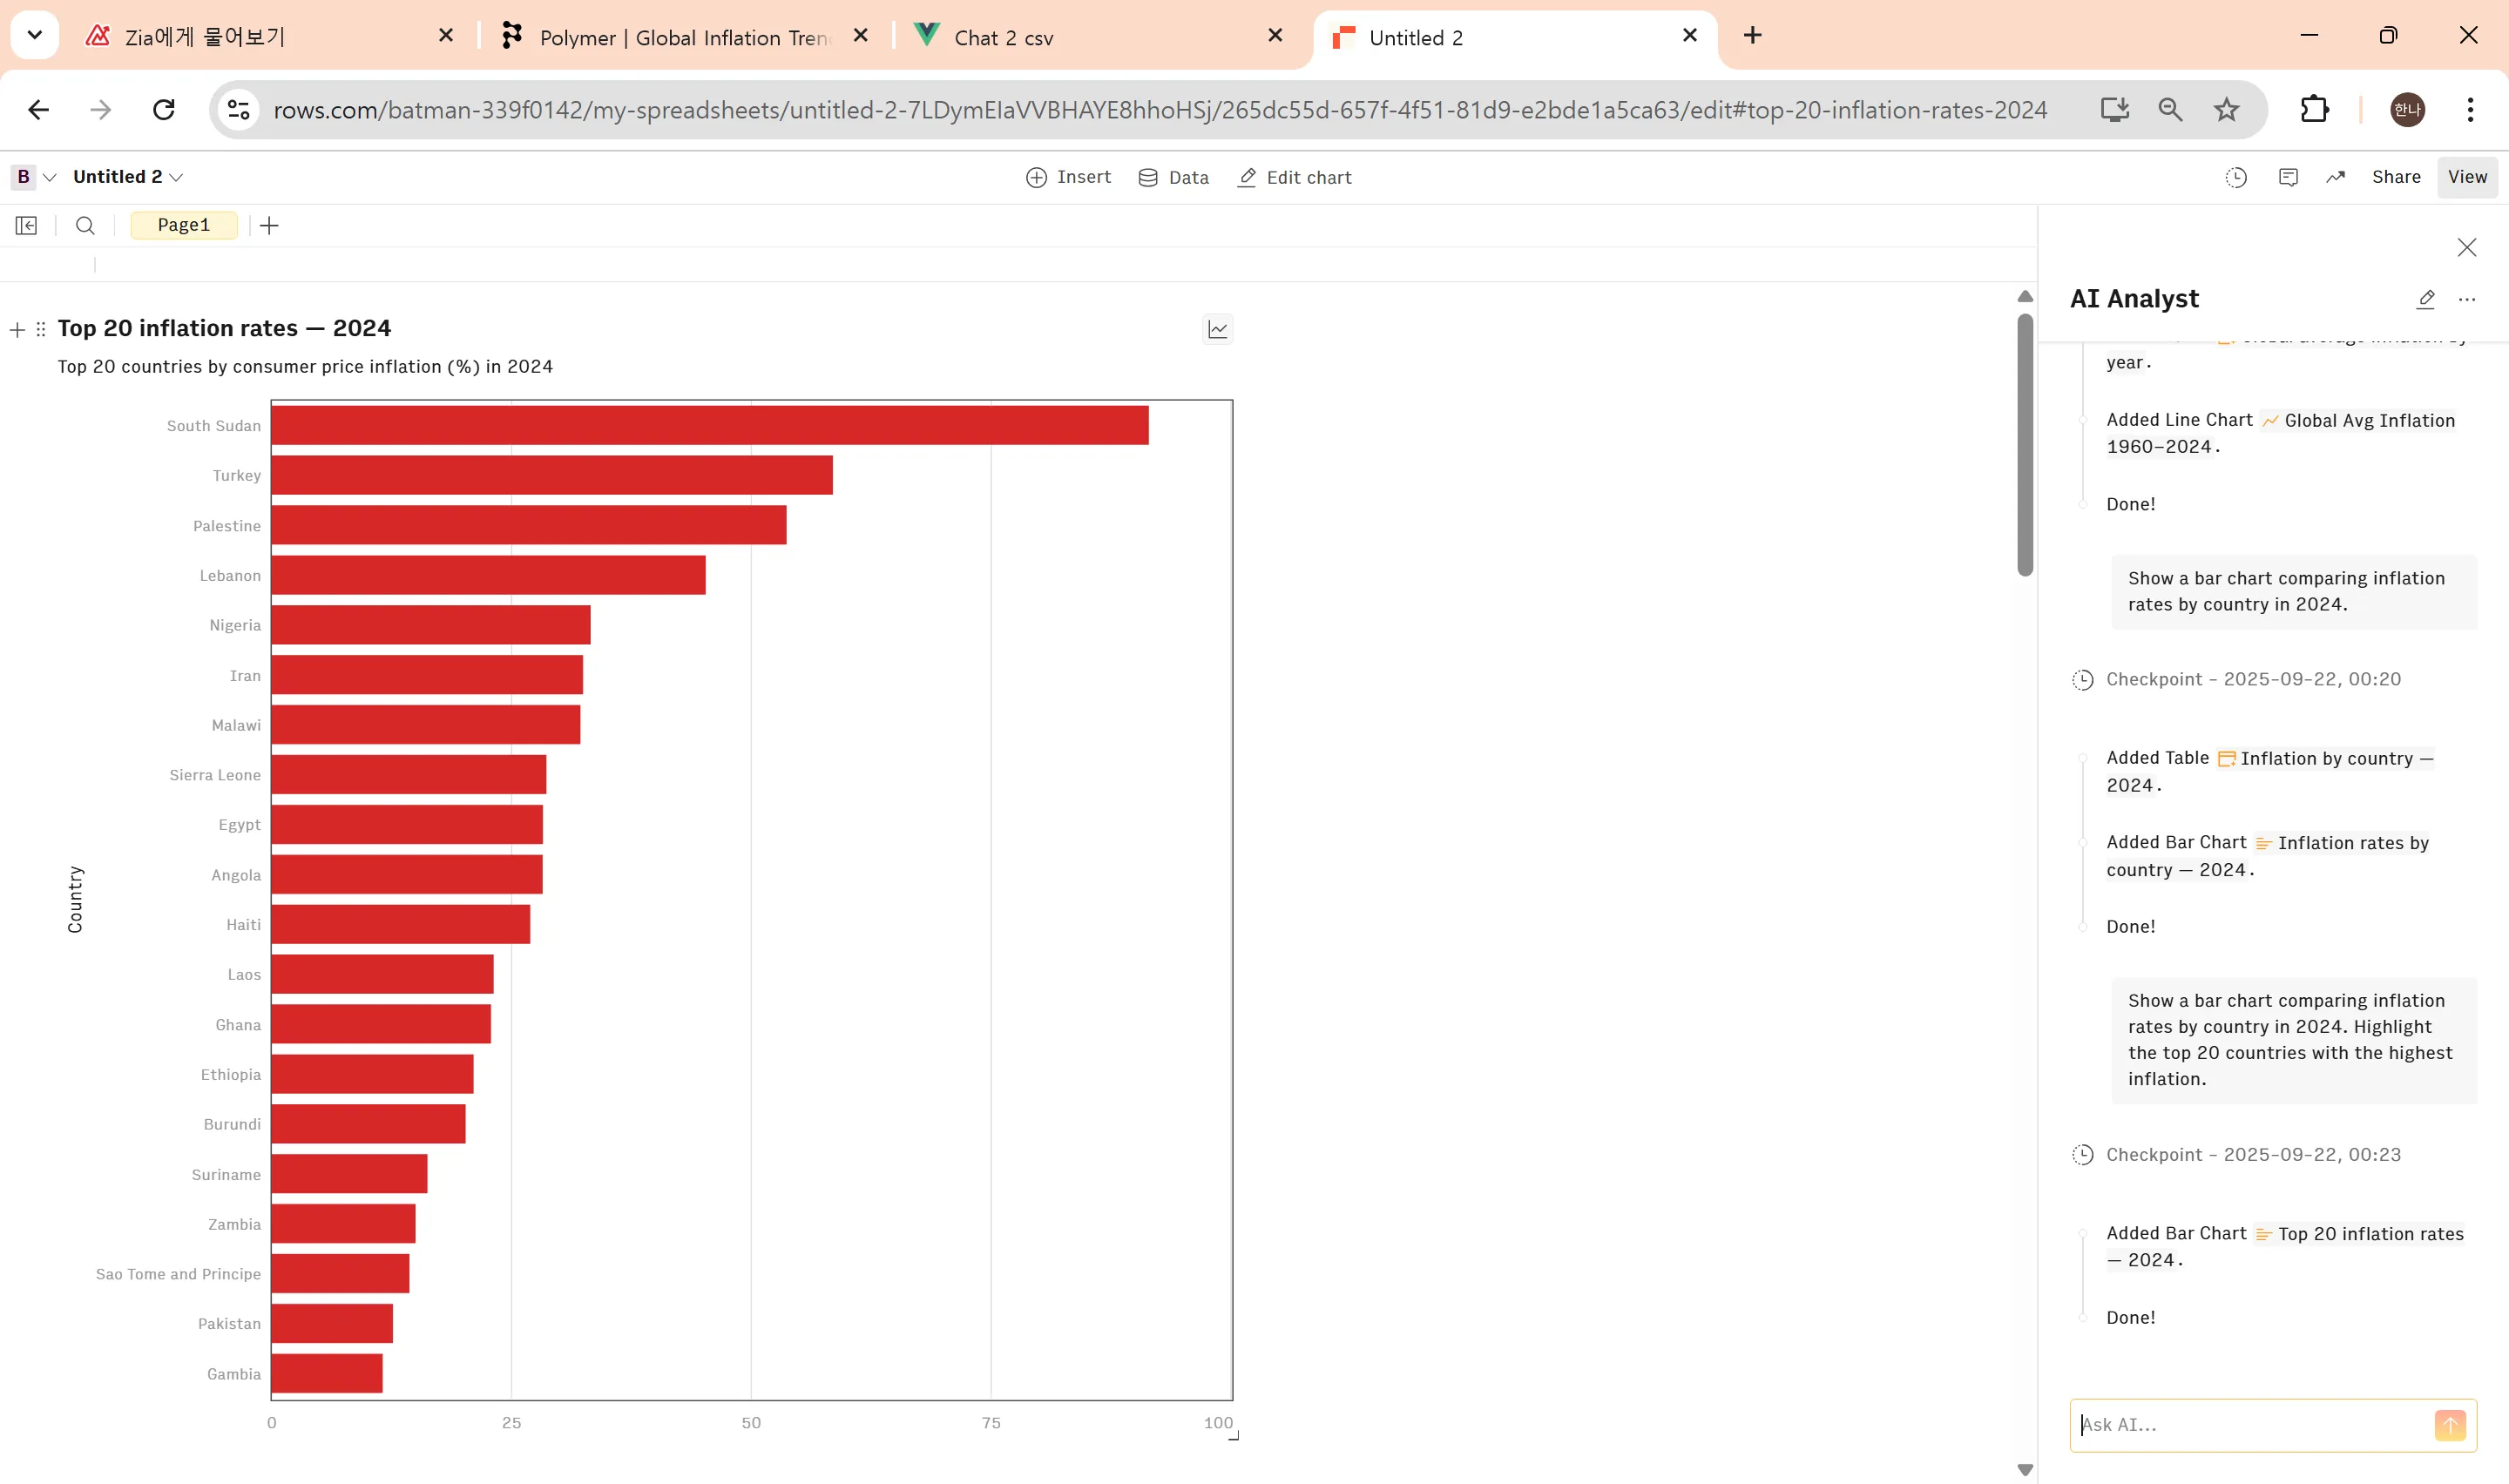Click the chart type icon above chart

pos(1217,329)
